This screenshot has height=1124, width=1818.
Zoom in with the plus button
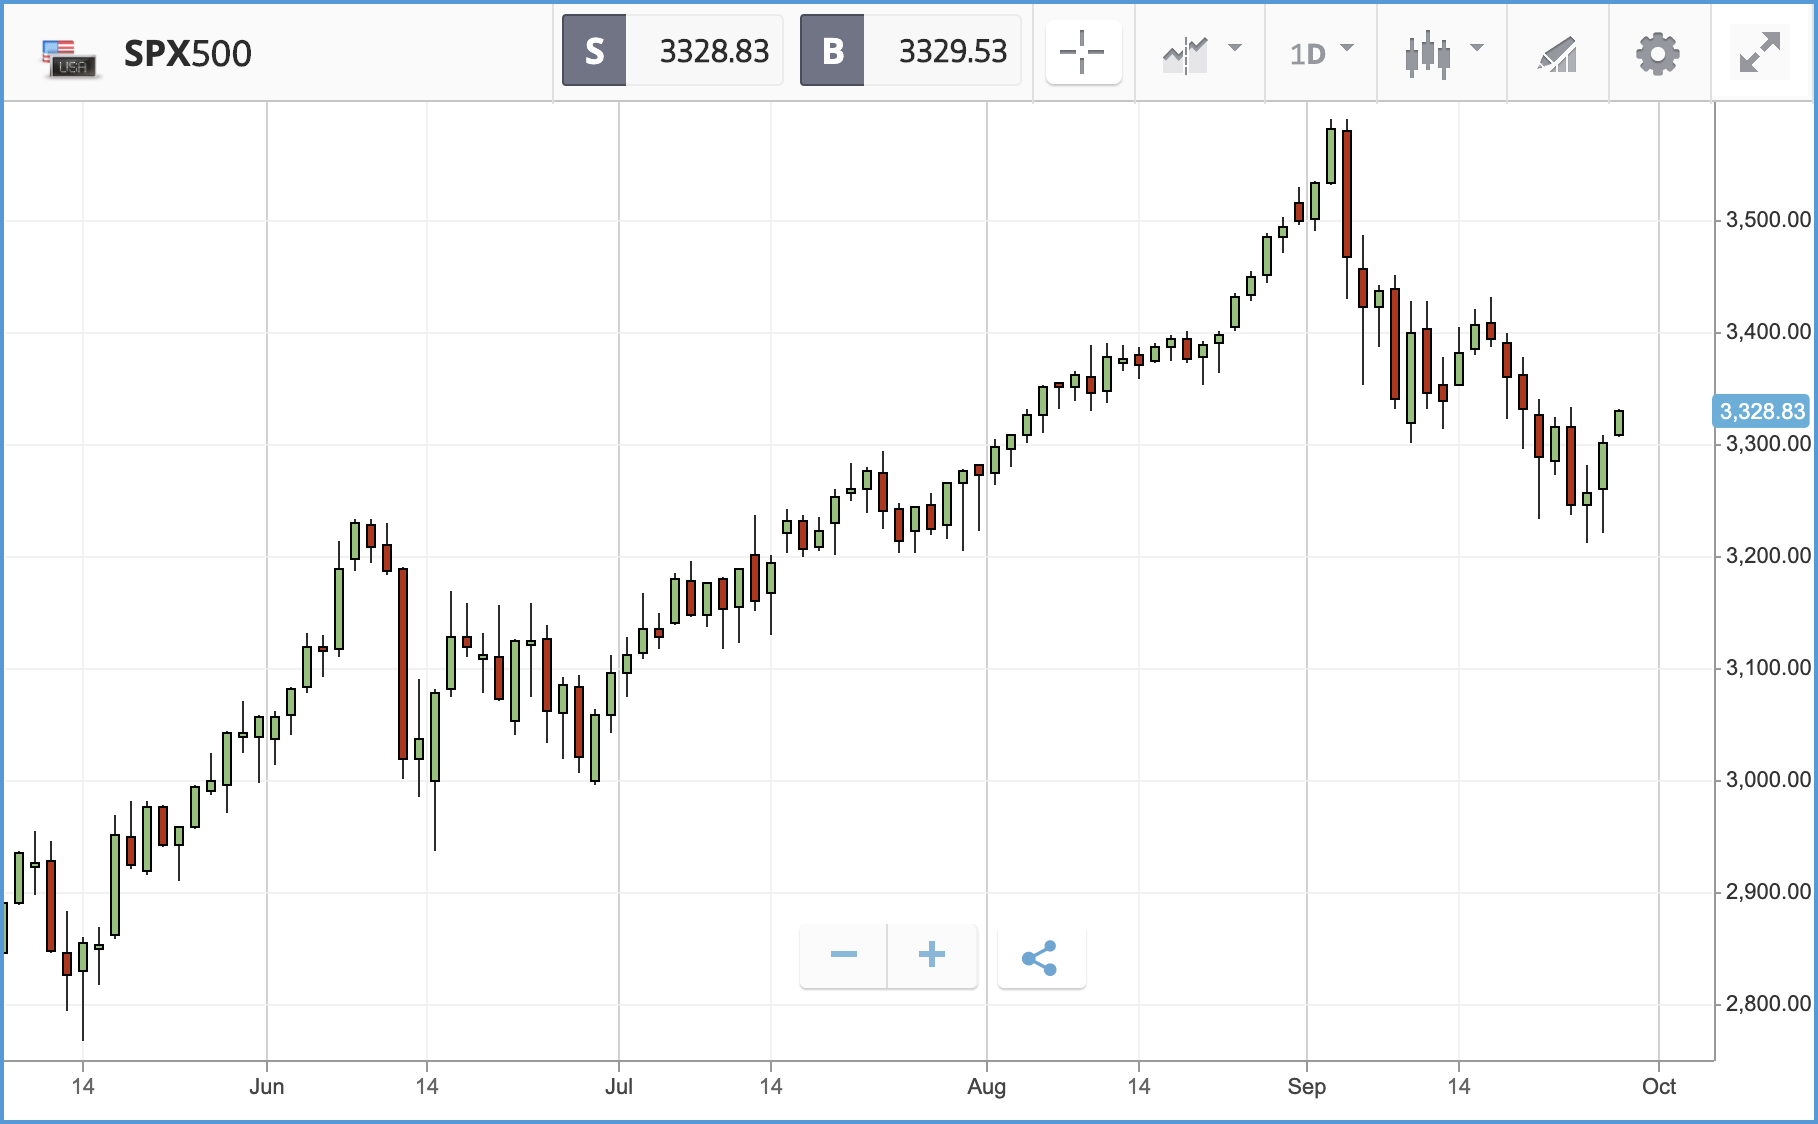click(932, 955)
